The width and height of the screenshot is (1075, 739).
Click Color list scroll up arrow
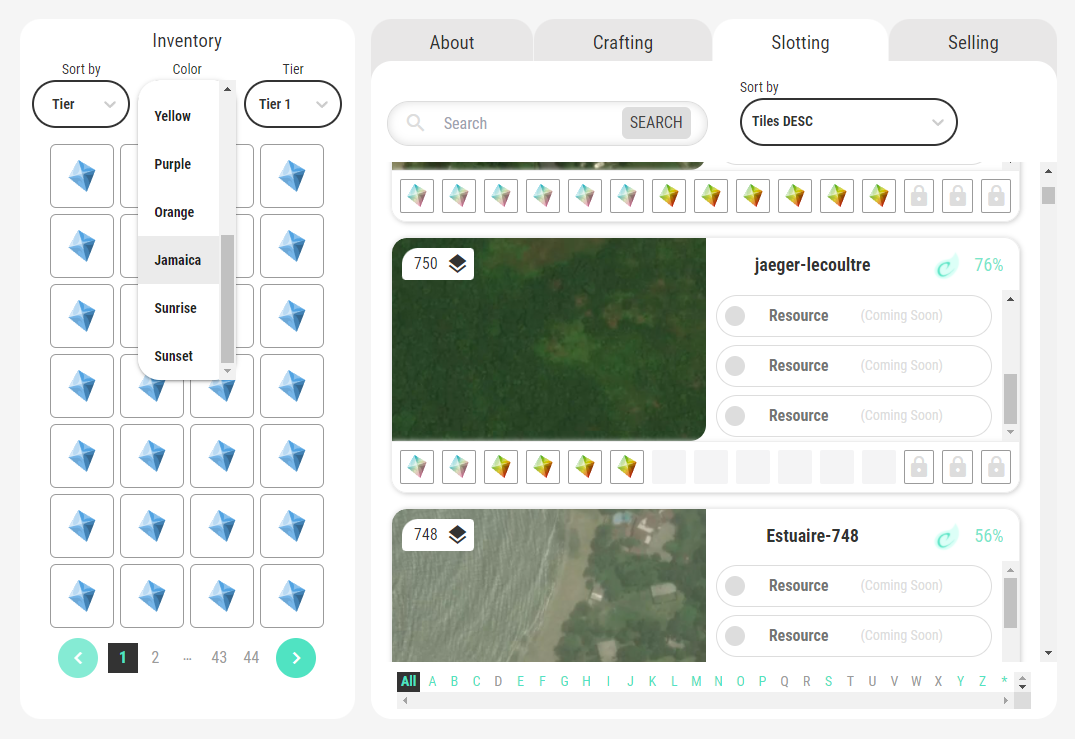pos(228,89)
